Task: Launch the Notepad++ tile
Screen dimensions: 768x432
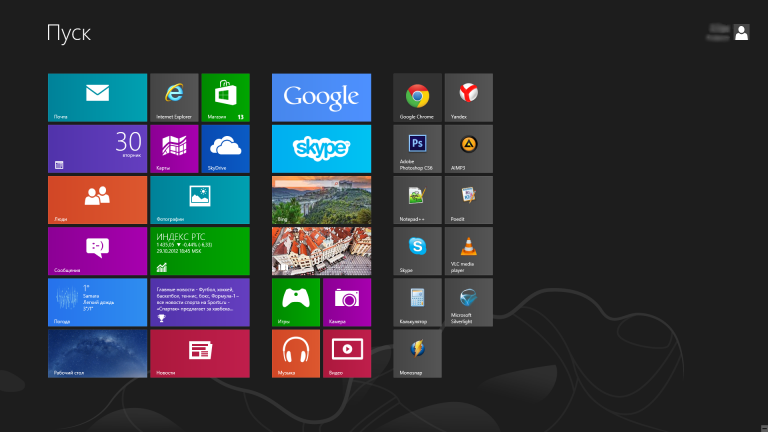Action: coord(417,200)
